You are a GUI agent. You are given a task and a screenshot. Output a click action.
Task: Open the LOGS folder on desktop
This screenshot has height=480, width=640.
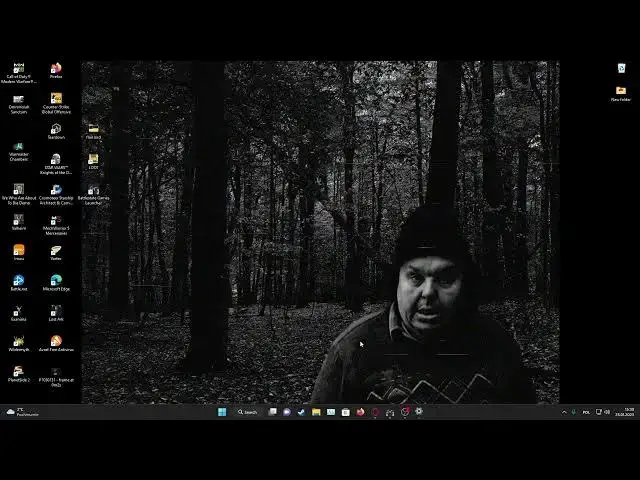tap(93, 162)
